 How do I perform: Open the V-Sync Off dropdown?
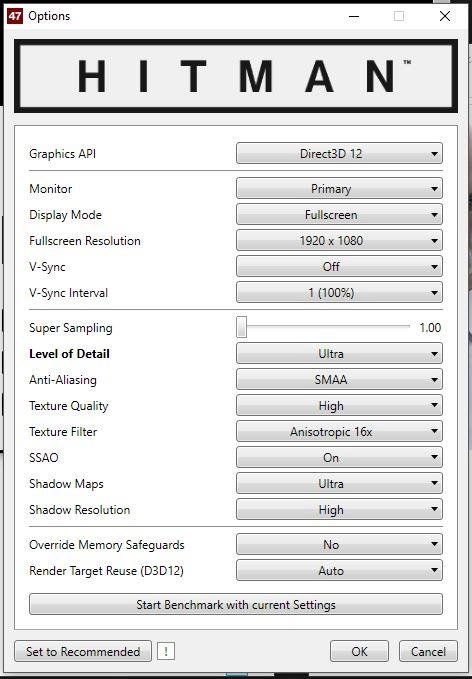click(339, 267)
